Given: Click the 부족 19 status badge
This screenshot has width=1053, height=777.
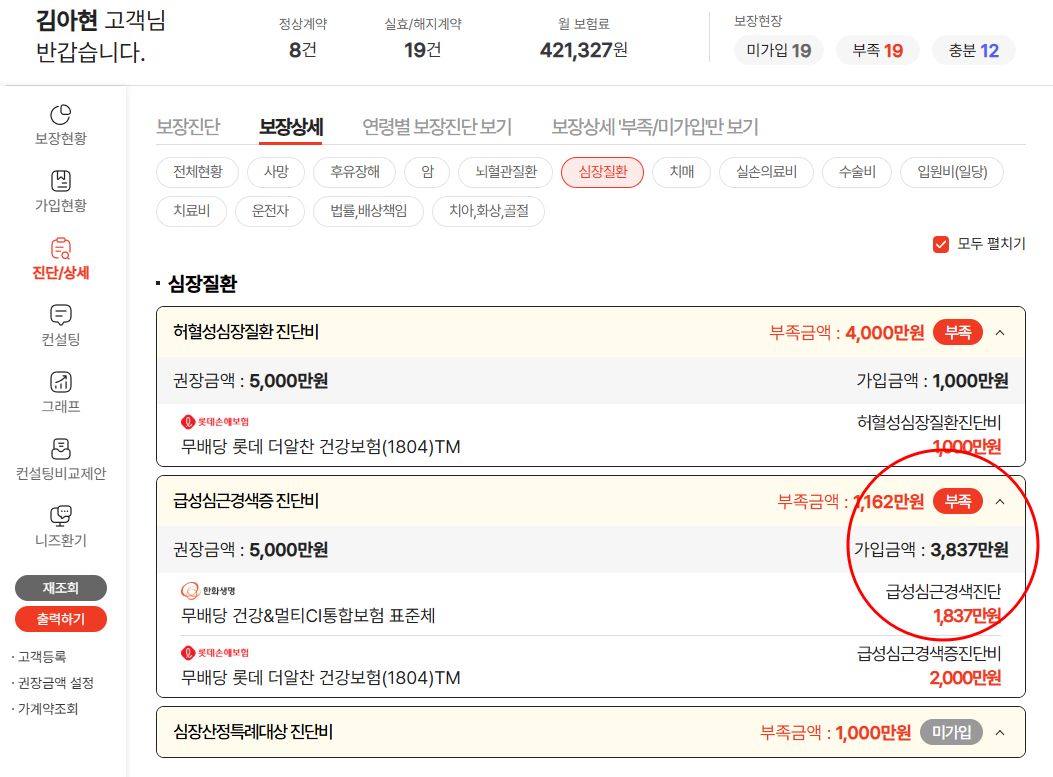Looking at the screenshot, I should (877, 50).
